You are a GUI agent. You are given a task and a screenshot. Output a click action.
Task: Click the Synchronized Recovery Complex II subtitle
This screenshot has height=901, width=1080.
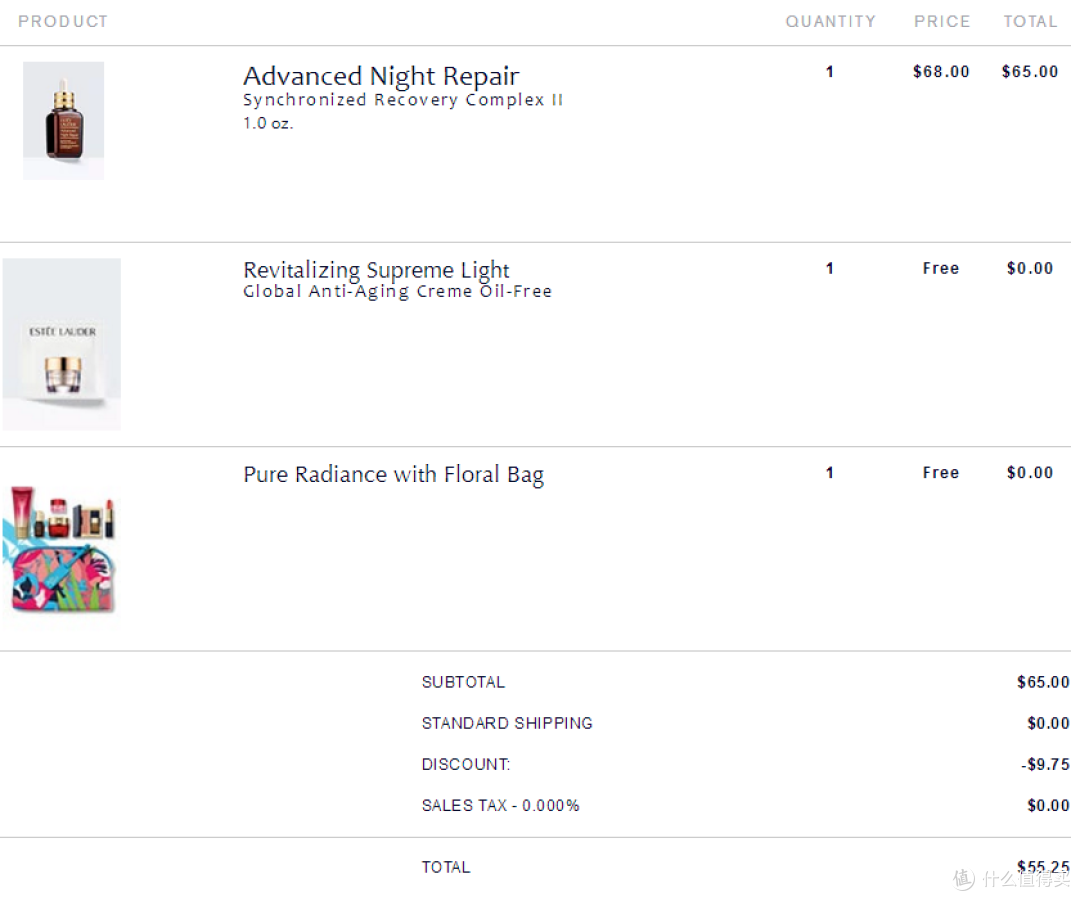click(403, 100)
